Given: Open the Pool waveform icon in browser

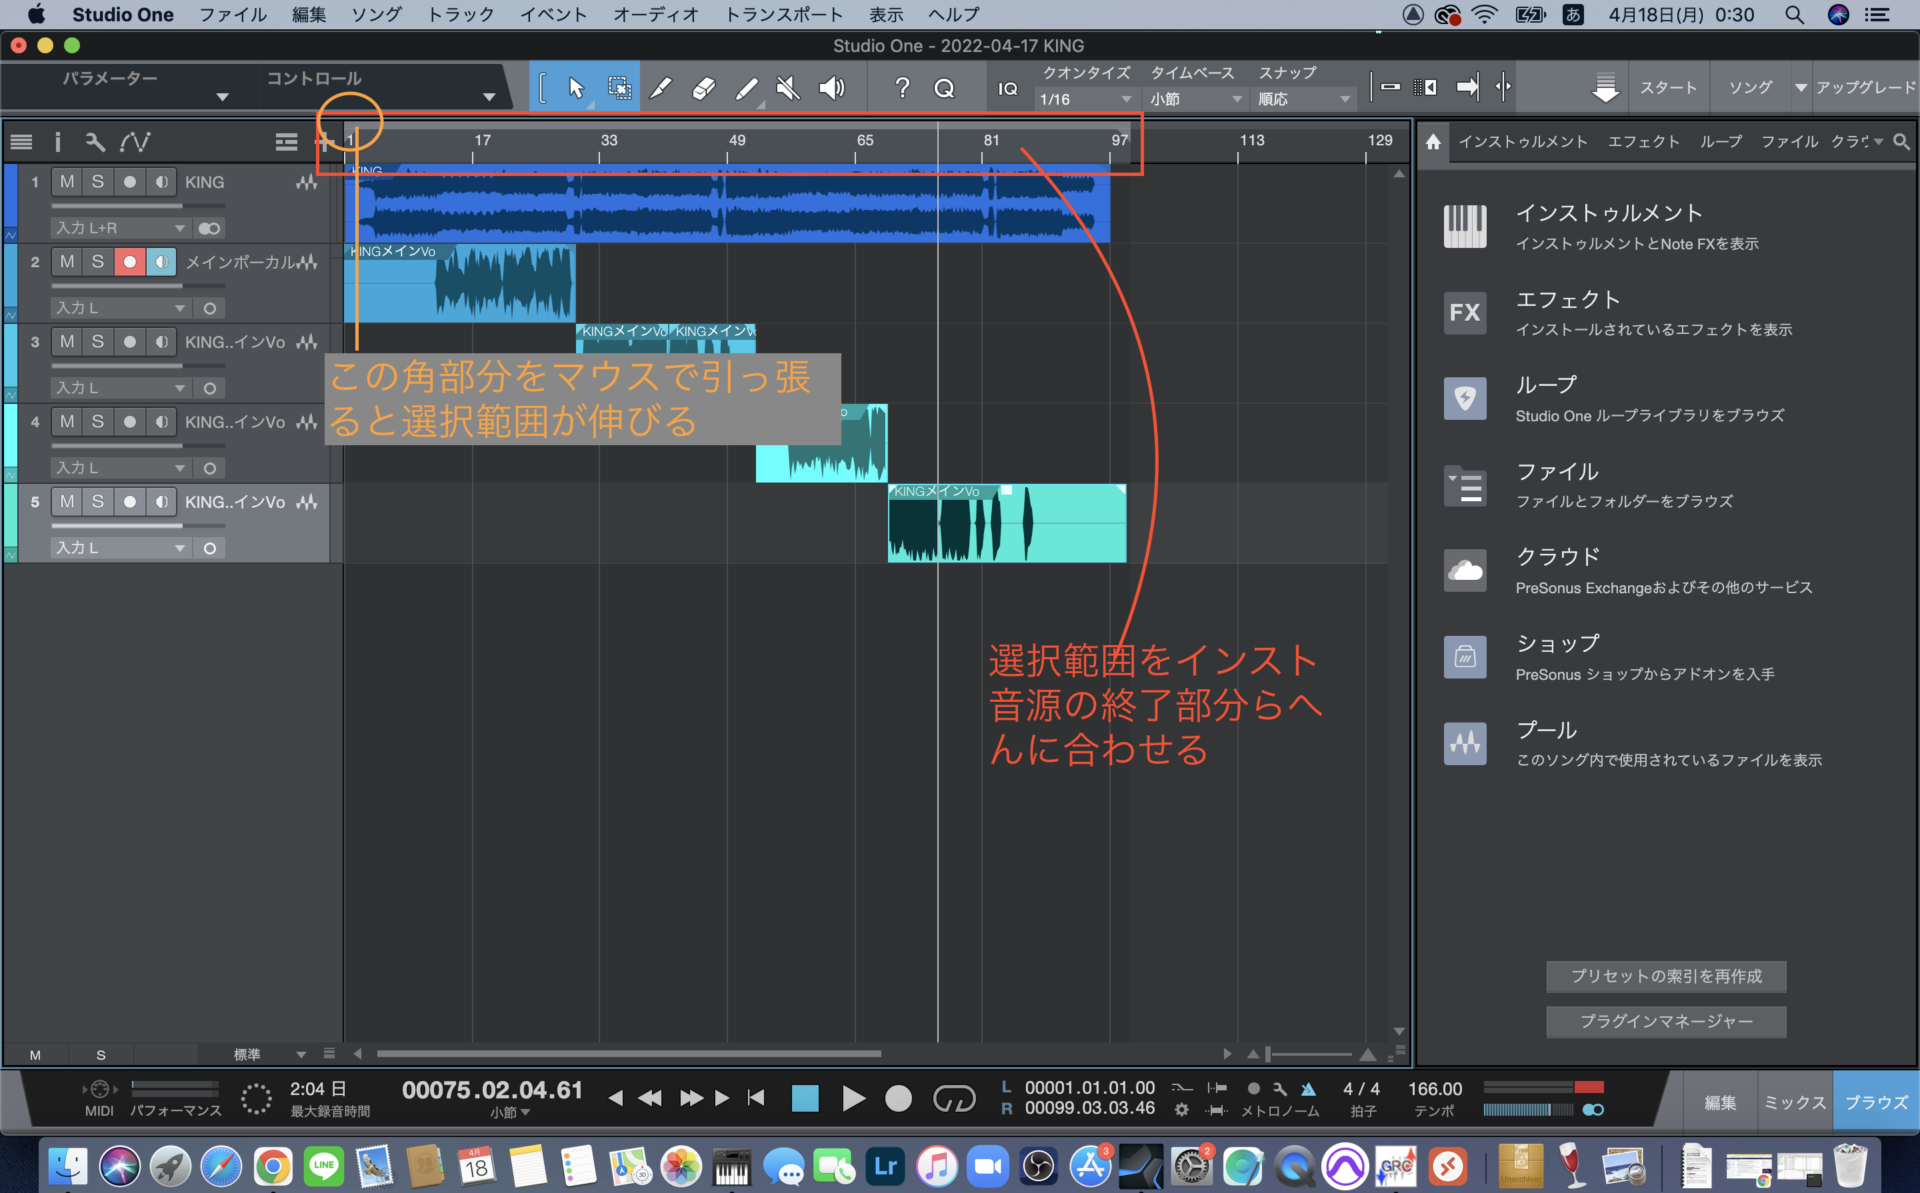Looking at the screenshot, I should (x=1465, y=743).
